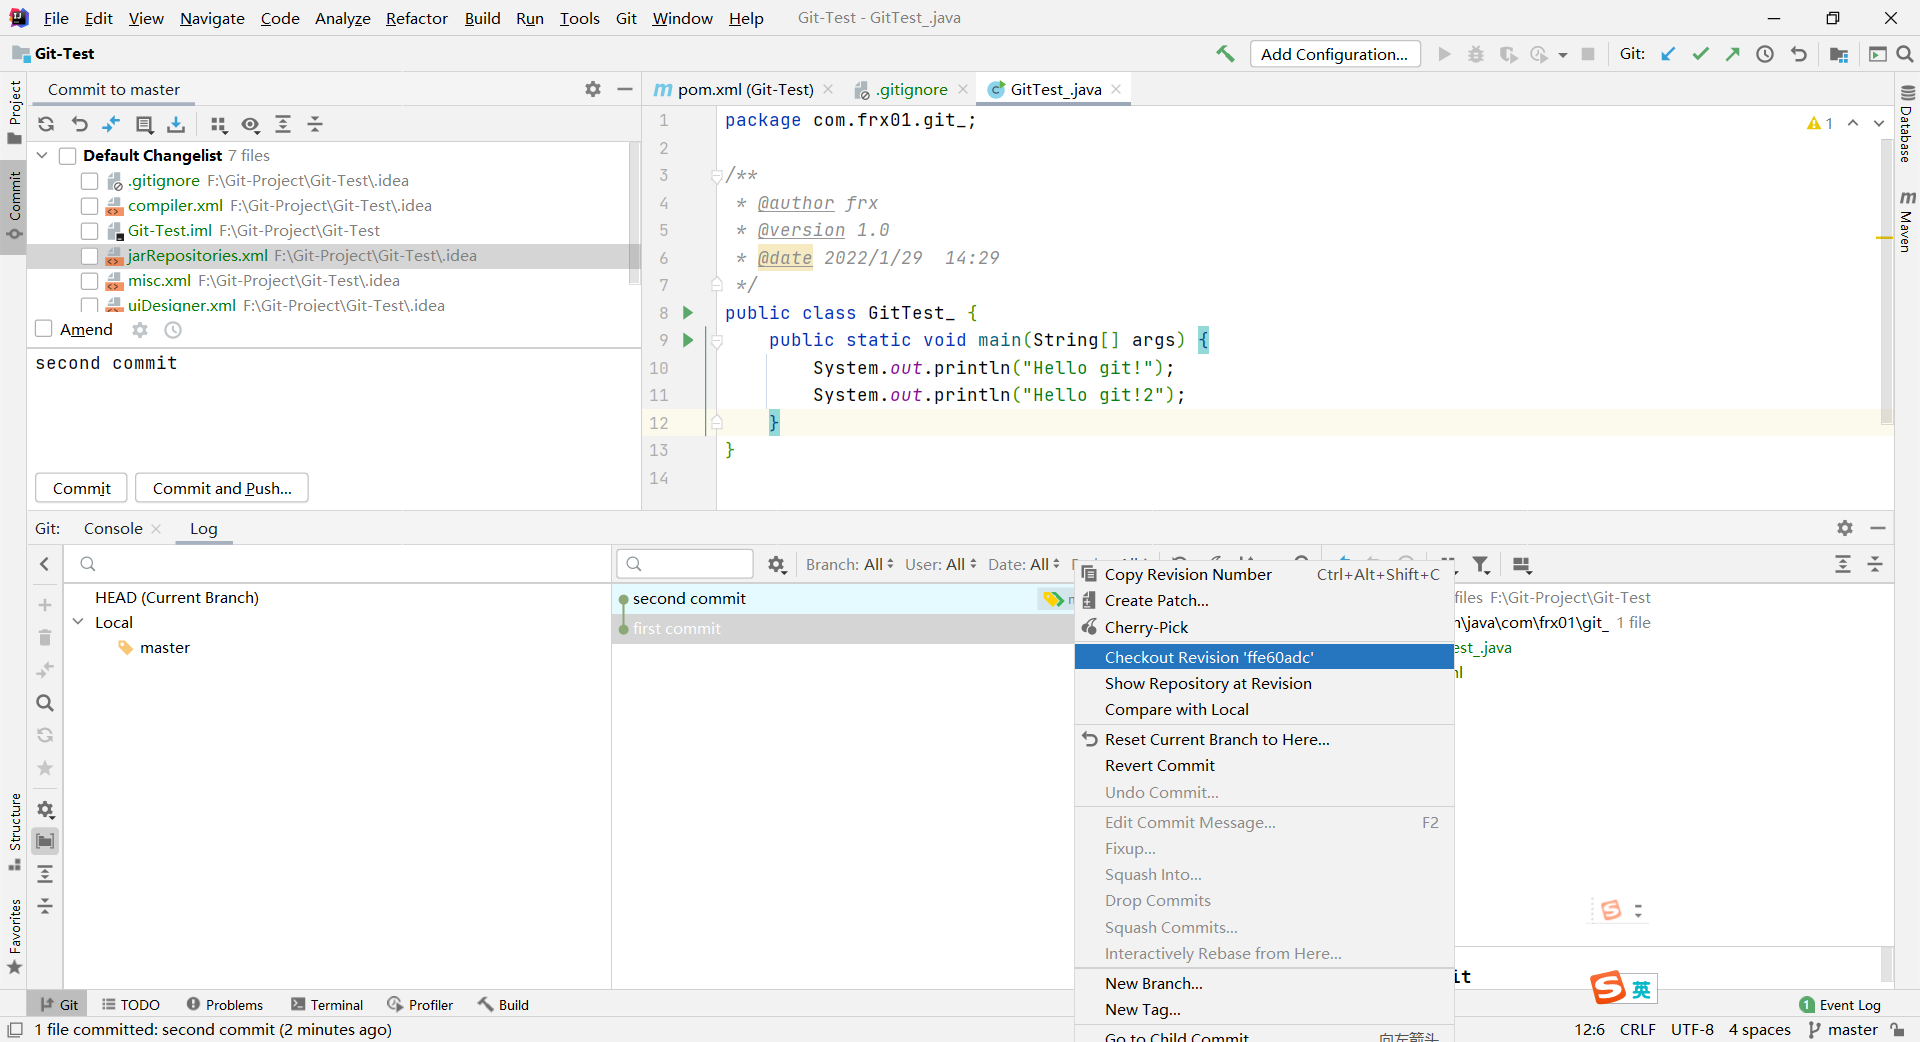Open the User: All filter dropdown
The width and height of the screenshot is (1920, 1042).
941,565
